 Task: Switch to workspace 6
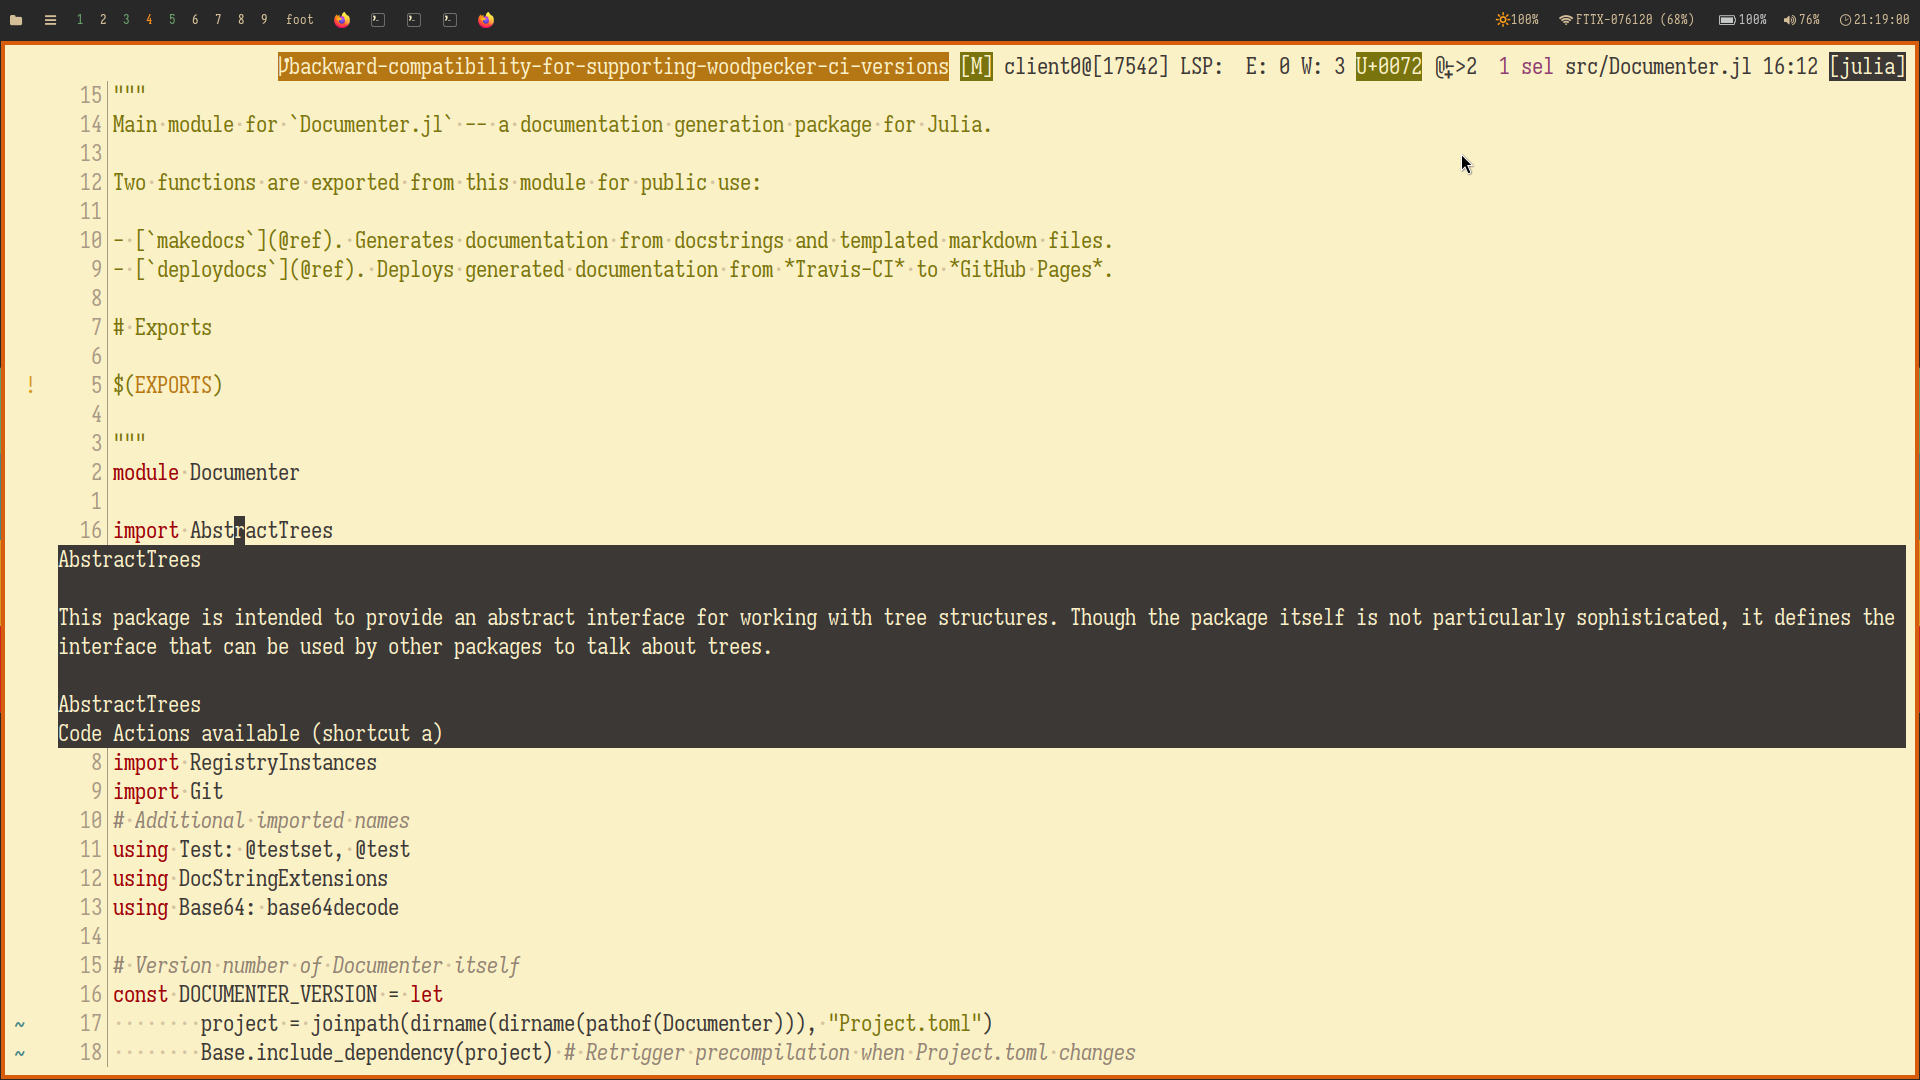click(195, 20)
